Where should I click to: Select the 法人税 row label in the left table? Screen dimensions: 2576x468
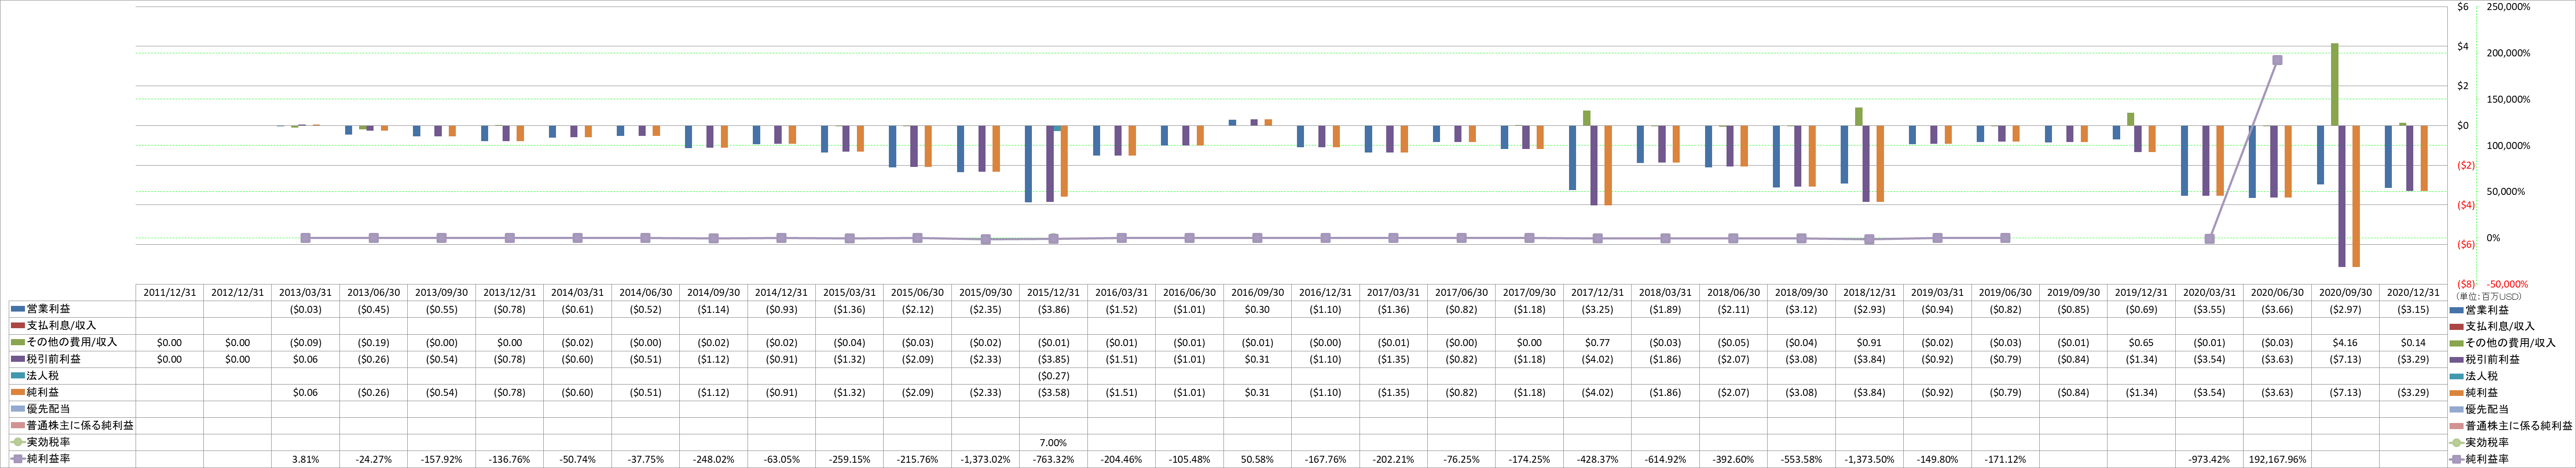(x=42, y=375)
